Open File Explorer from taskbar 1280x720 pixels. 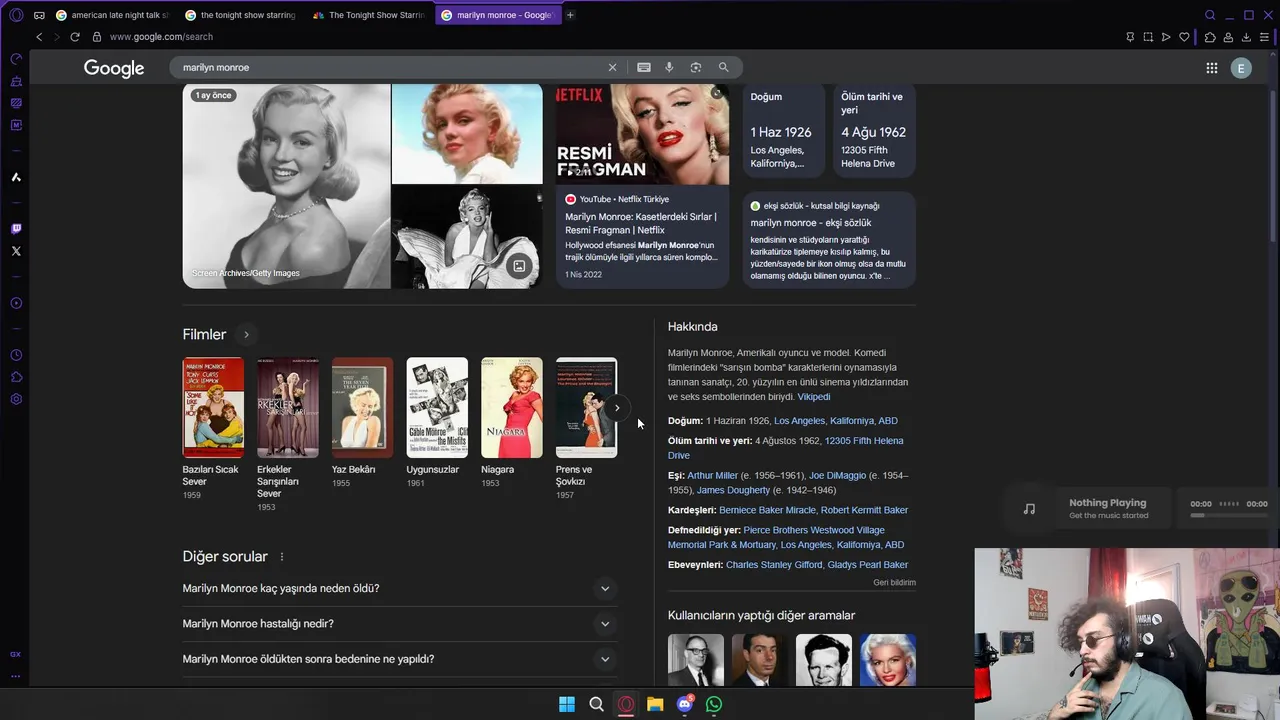[x=655, y=704]
